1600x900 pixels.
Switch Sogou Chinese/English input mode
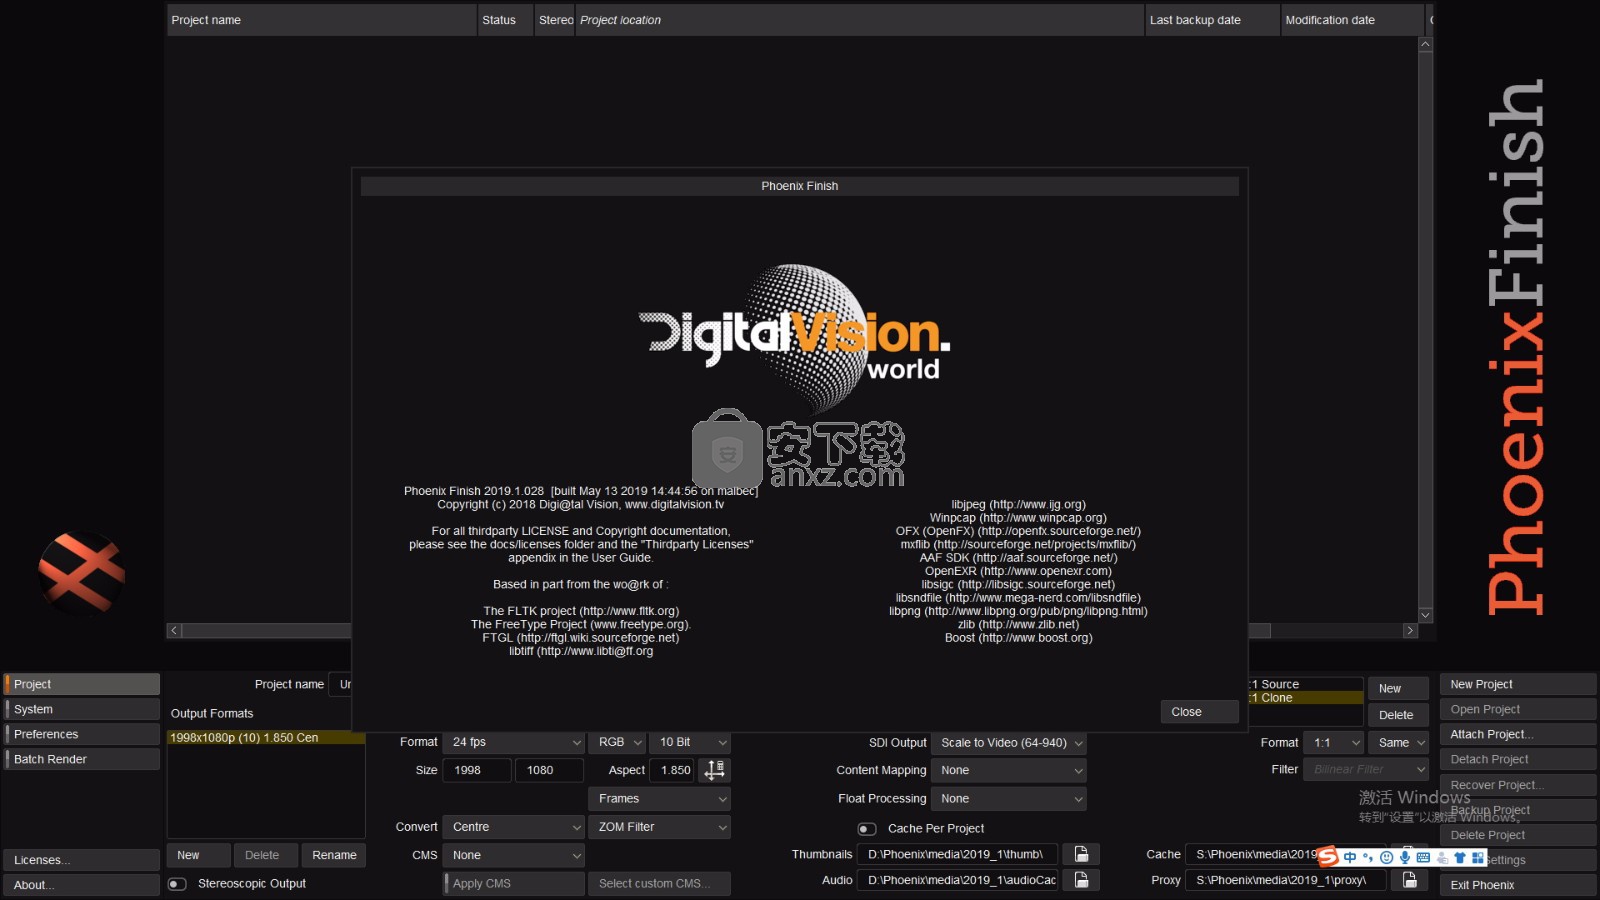click(1350, 857)
